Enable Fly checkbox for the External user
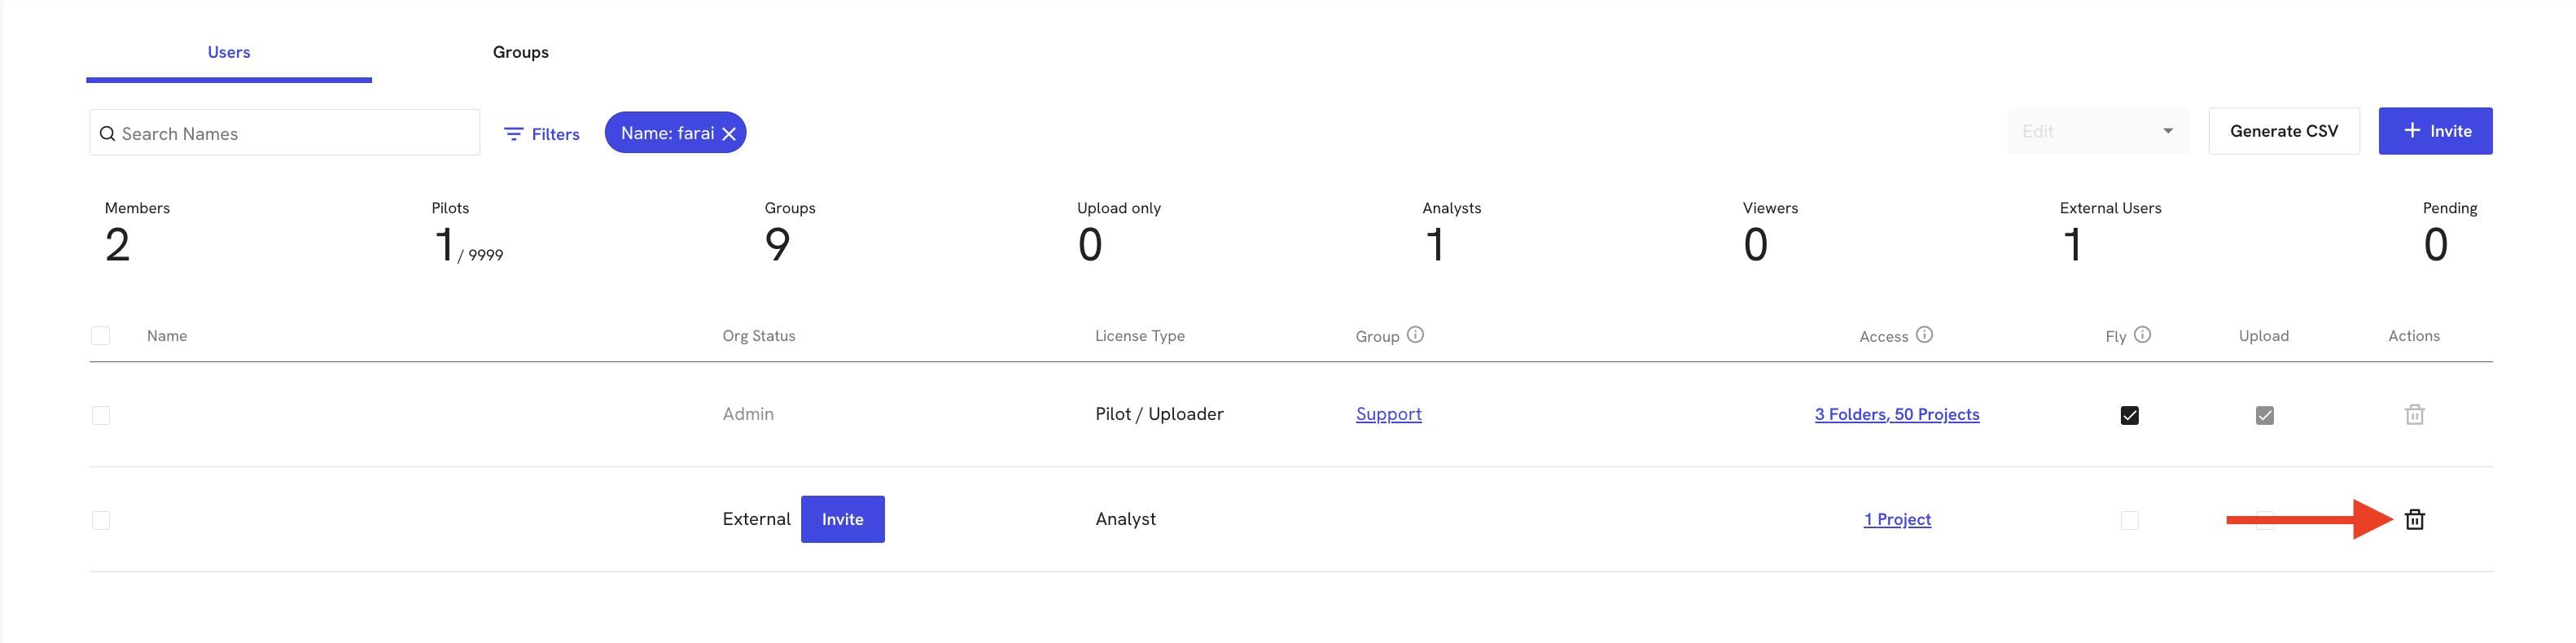The height and width of the screenshot is (643, 2576). click(x=2129, y=519)
